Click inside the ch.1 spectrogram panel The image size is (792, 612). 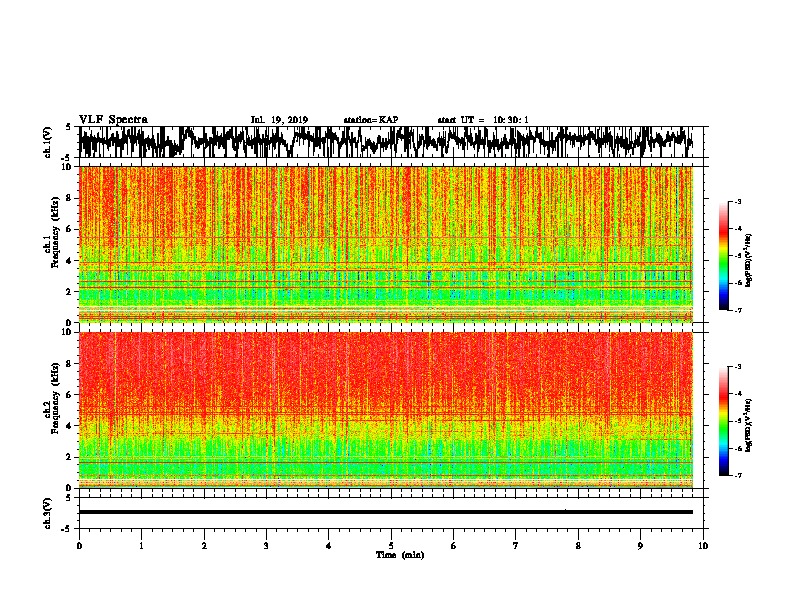point(386,244)
